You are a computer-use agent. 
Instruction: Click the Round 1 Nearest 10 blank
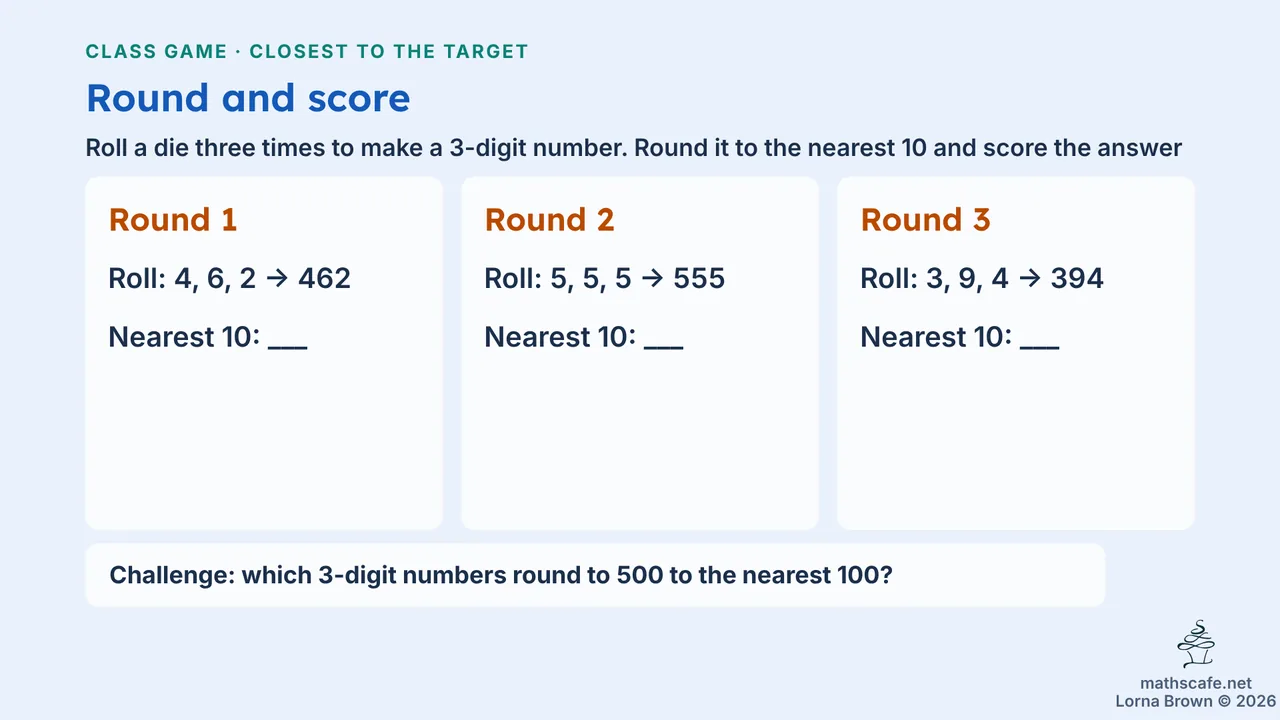pyautogui.click(x=288, y=338)
